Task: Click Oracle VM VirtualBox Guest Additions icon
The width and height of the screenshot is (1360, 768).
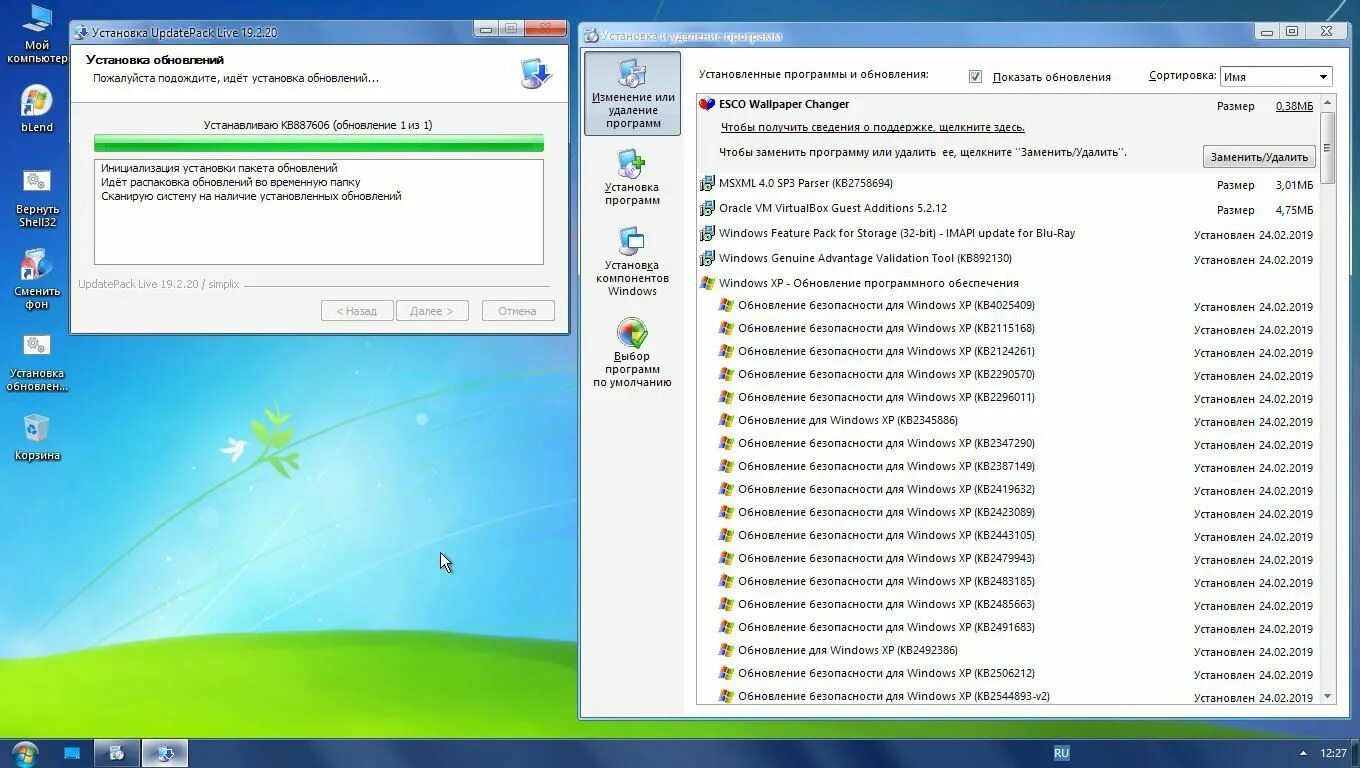Action: 707,209
